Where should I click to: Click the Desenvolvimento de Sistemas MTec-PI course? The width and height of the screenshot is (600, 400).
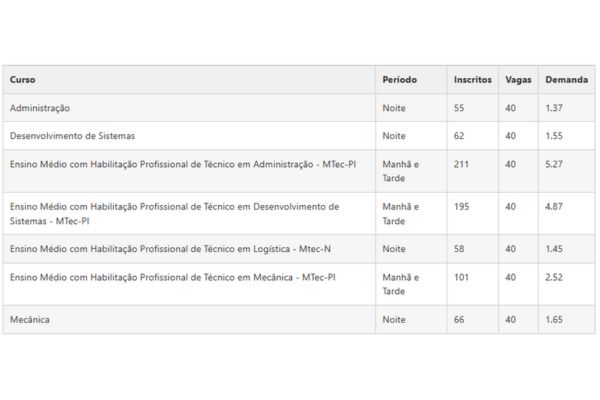pos(174,214)
